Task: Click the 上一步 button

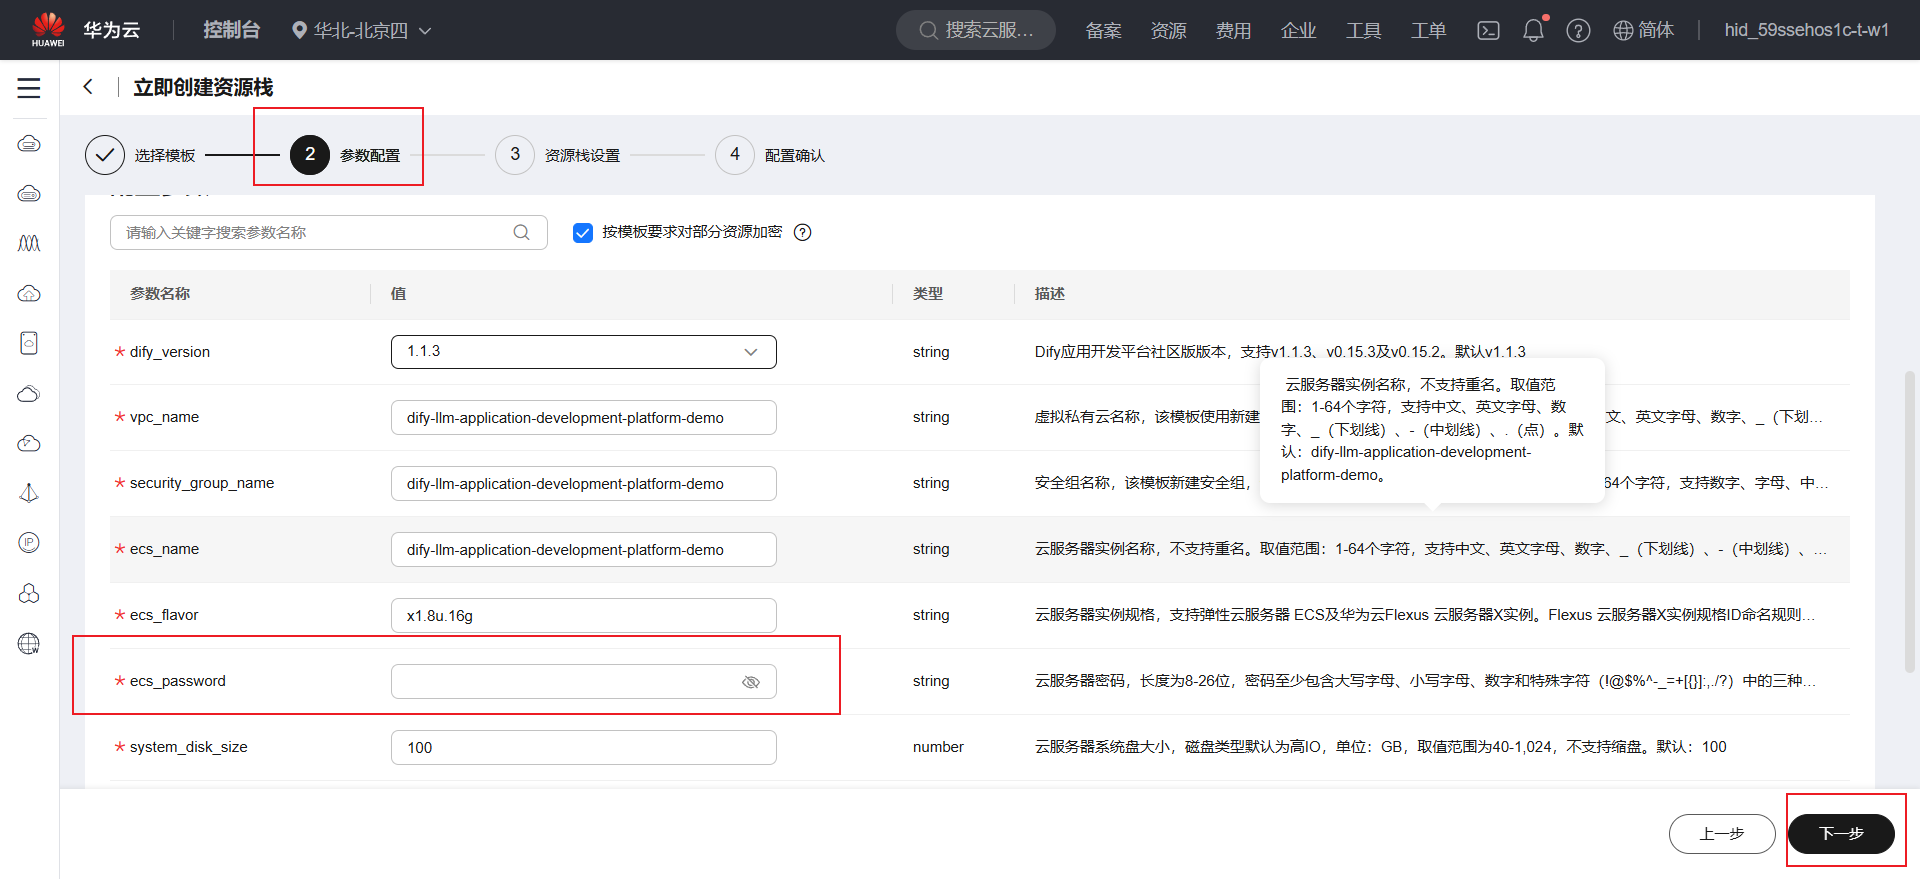Action: click(1722, 833)
